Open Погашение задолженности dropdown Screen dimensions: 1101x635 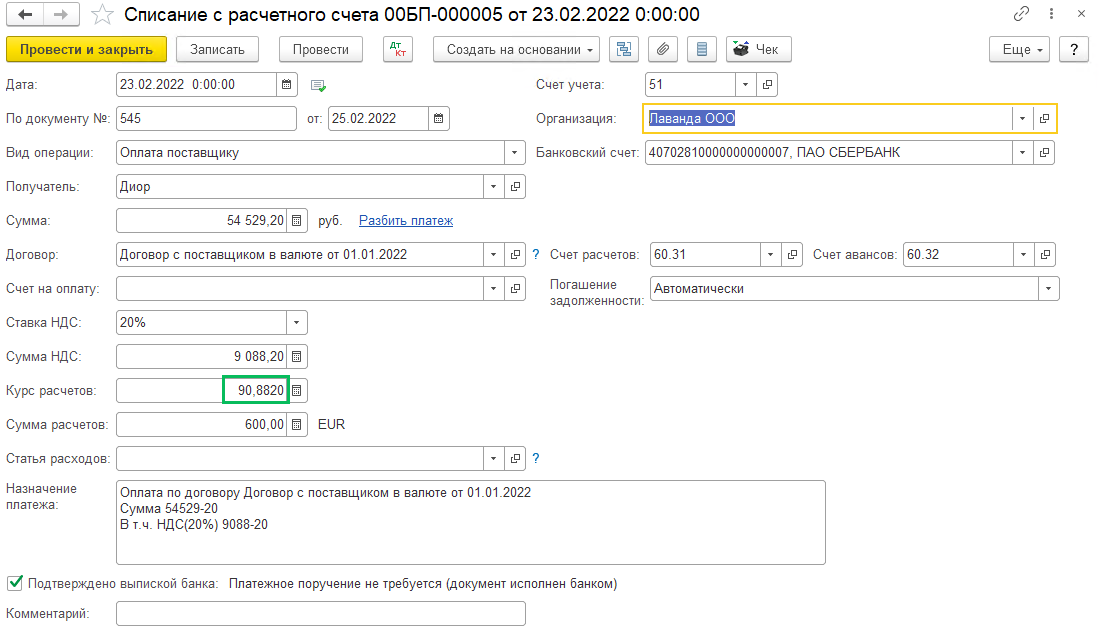coord(1048,289)
